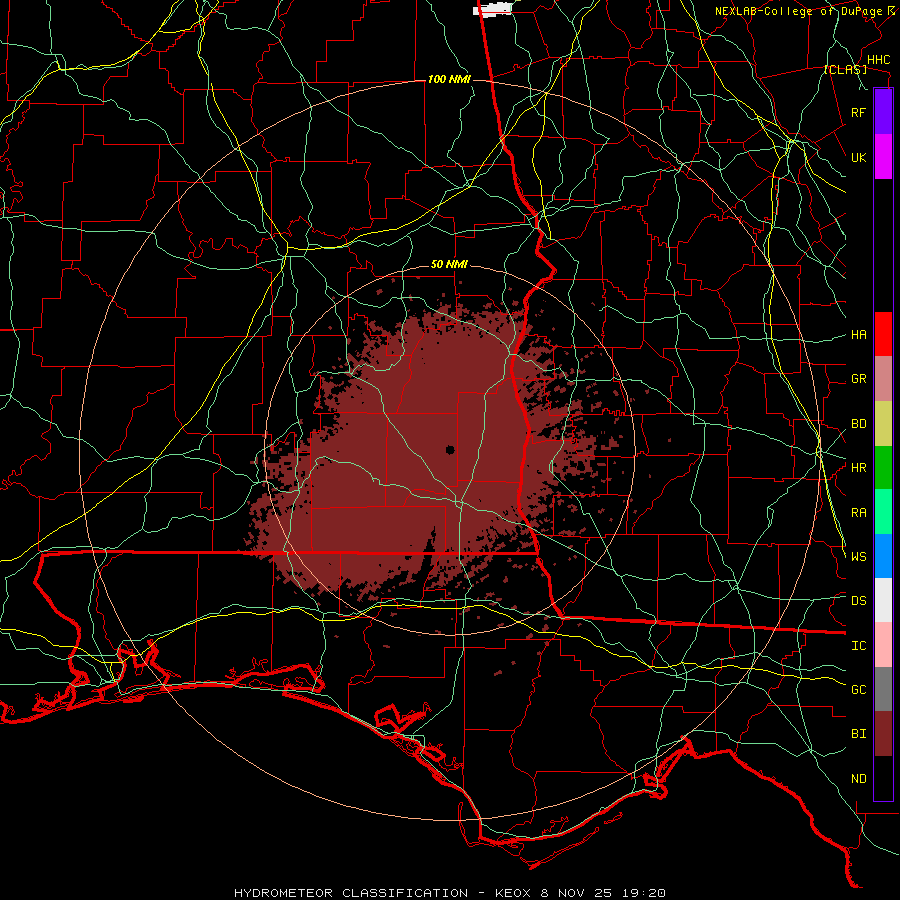900x900 pixels.
Task: Click the WS legend label
Action: coord(858,556)
